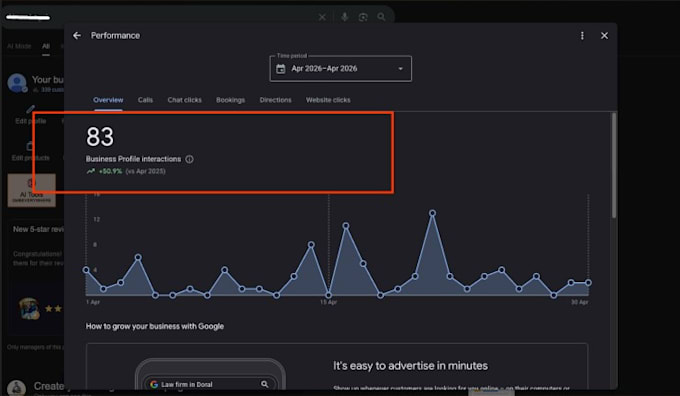Click the calendar icon in Time period
This screenshot has width=680, height=396.
281,69
